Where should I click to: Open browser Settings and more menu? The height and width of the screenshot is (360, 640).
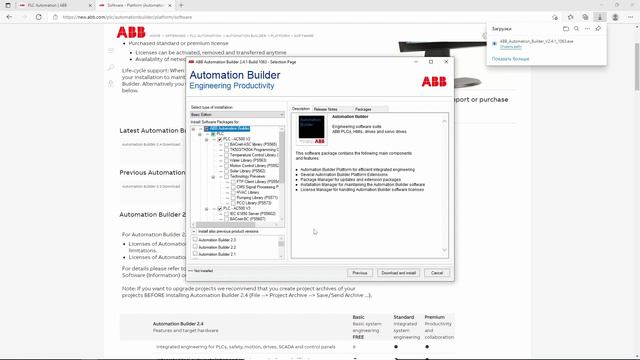point(630,17)
